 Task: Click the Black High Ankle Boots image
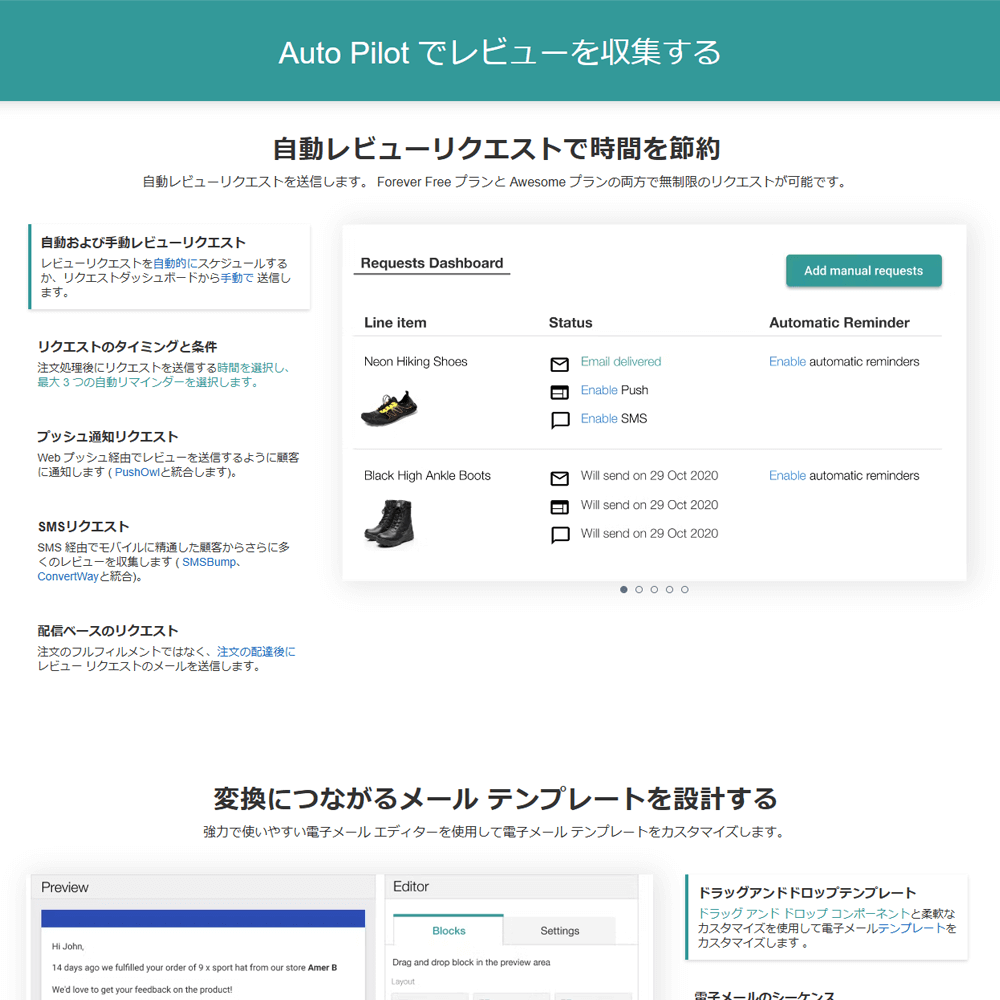[x=389, y=522]
